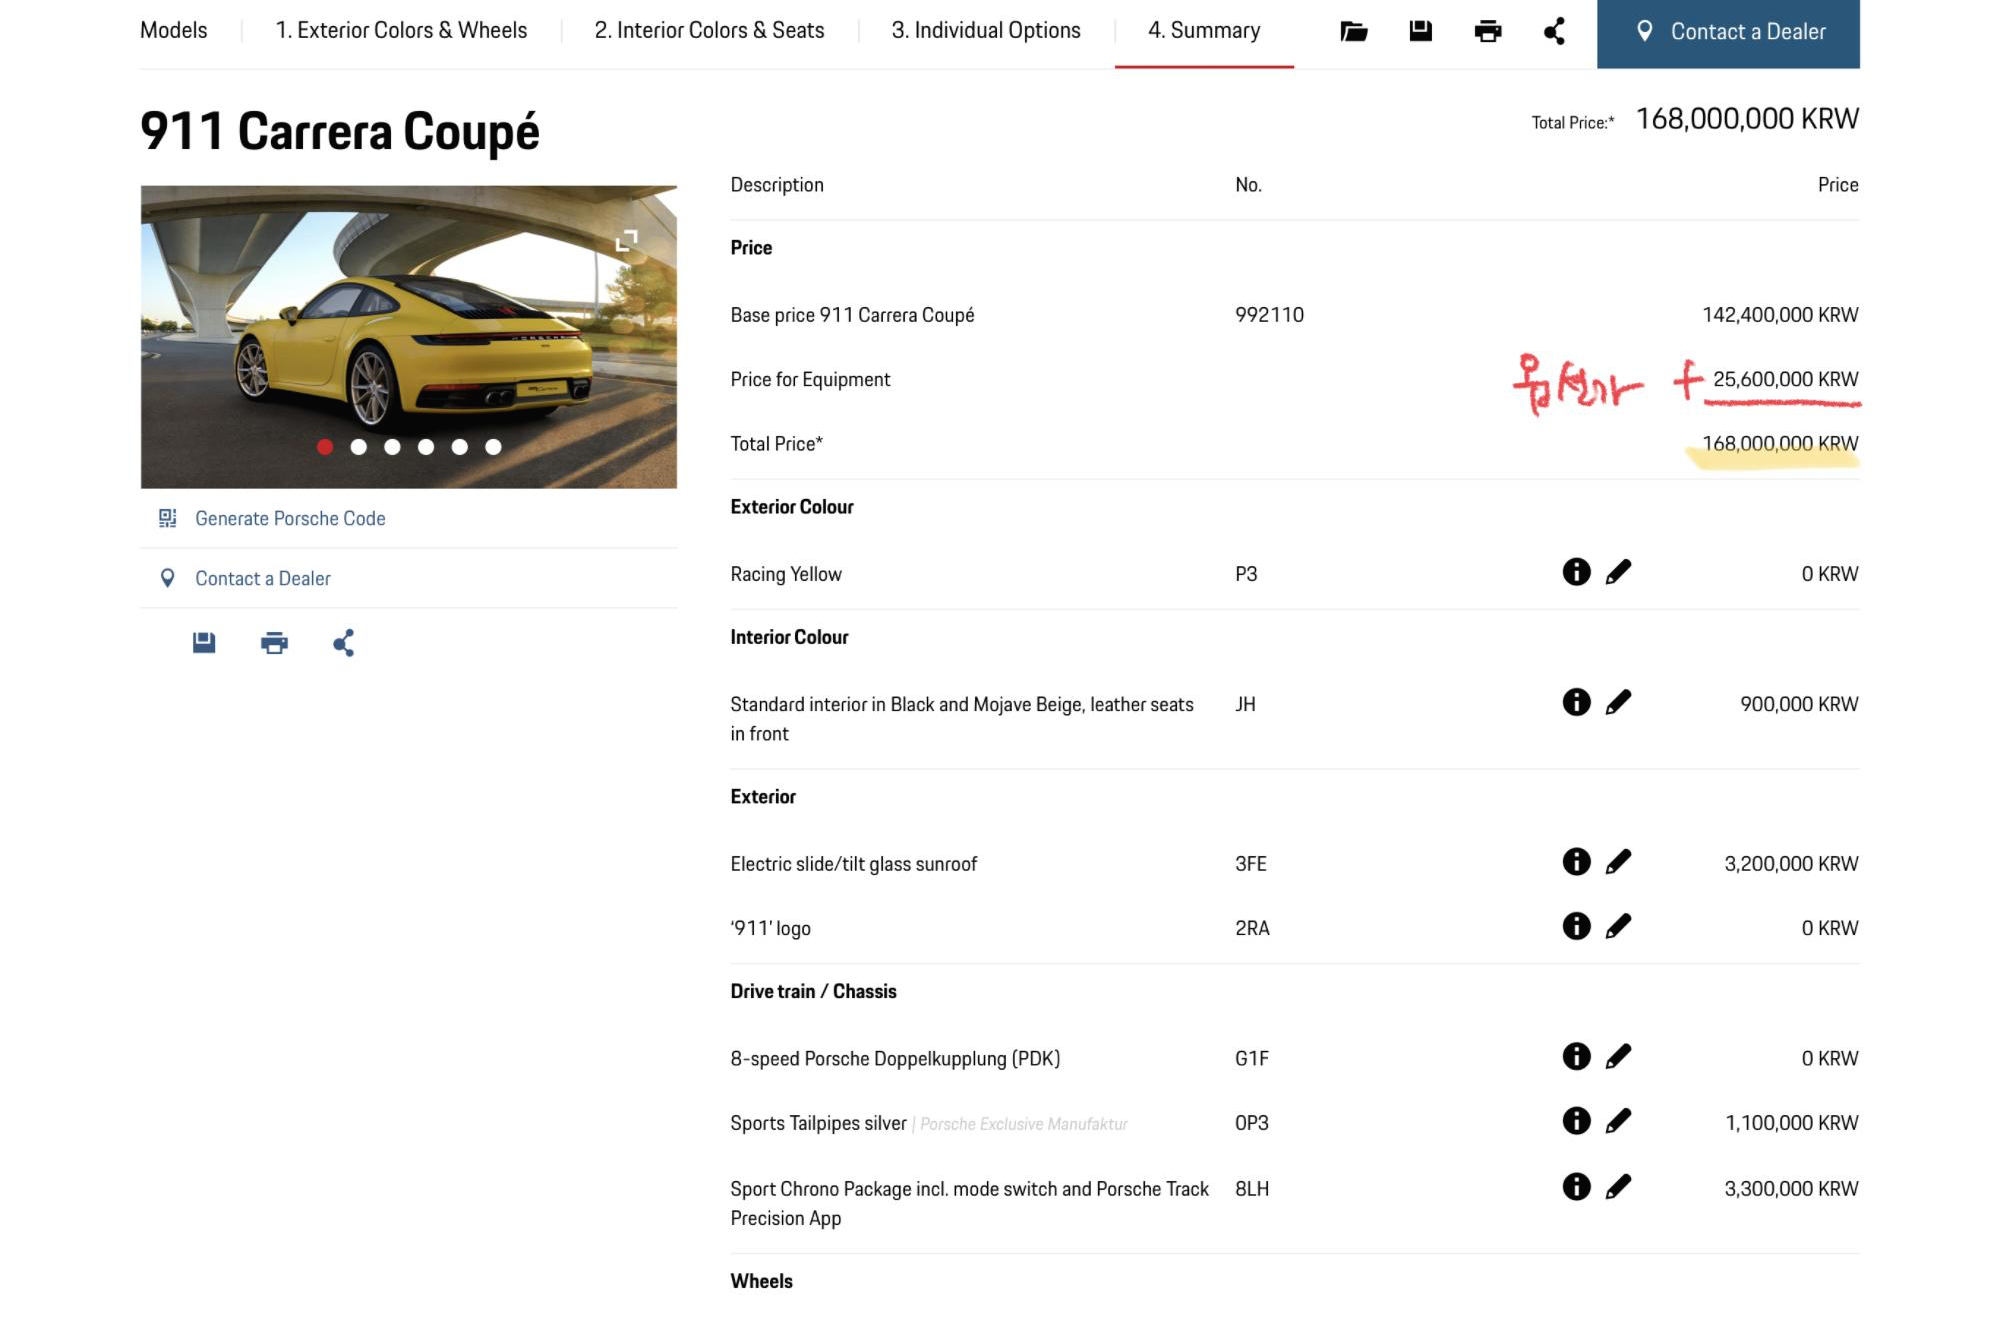Viewport: 2000px width, 1319px height.
Task: Select the second car image carousel dot
Action: [359, 447]
